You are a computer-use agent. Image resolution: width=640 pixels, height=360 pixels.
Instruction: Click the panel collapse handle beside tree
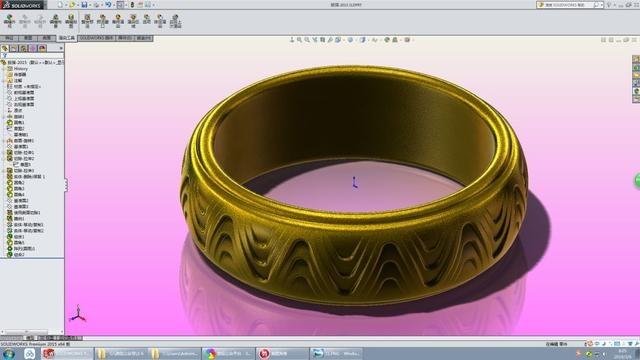(x=66, y=184)
